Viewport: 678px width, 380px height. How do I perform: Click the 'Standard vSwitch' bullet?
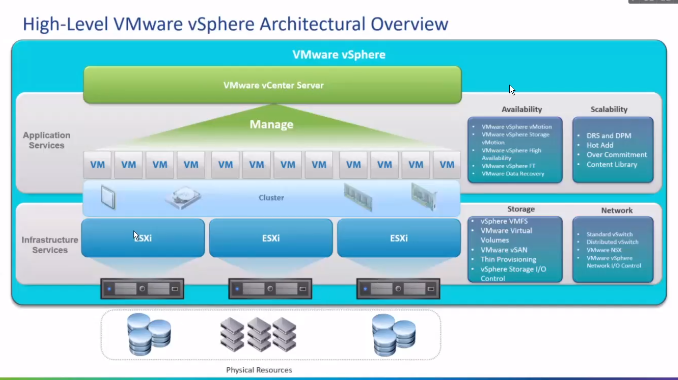pyautogui.click(x=609, y=234)
